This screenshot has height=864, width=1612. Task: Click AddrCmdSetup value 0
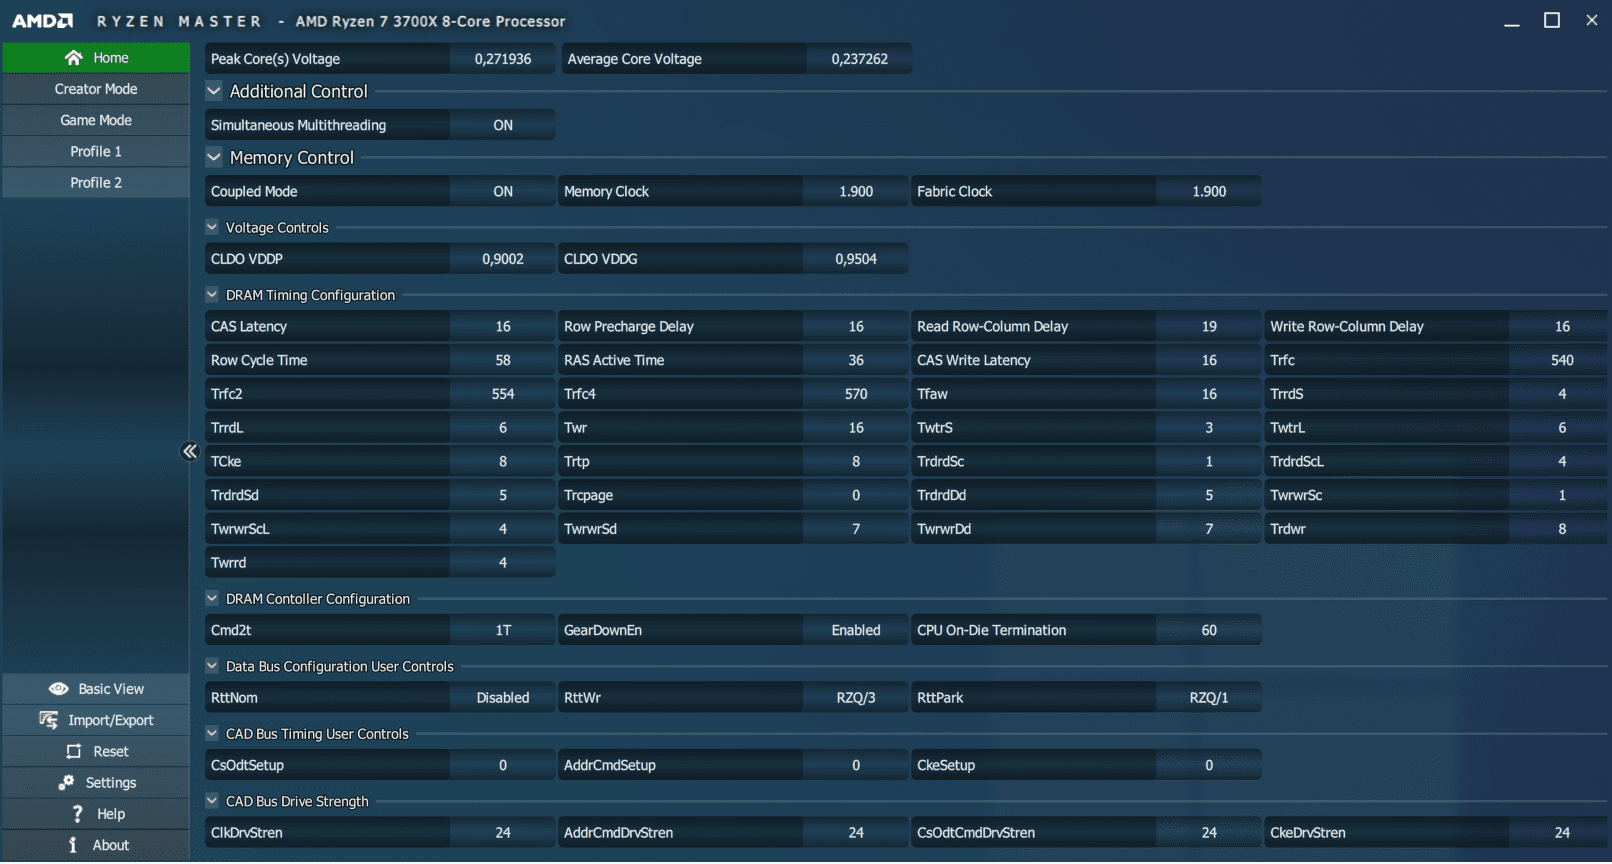coord(856,765)
